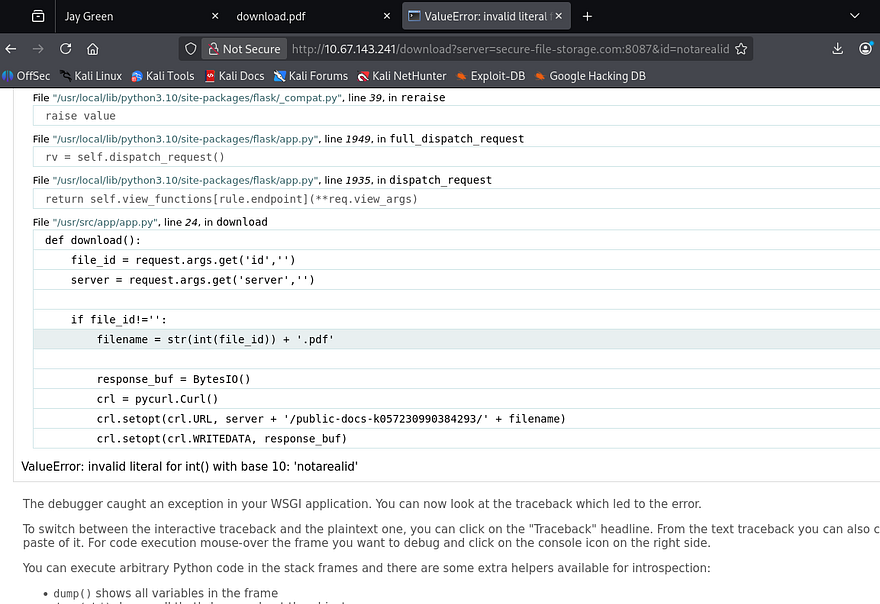Open the downloads panel
The image size is (880, 604).
pos(838,49)
